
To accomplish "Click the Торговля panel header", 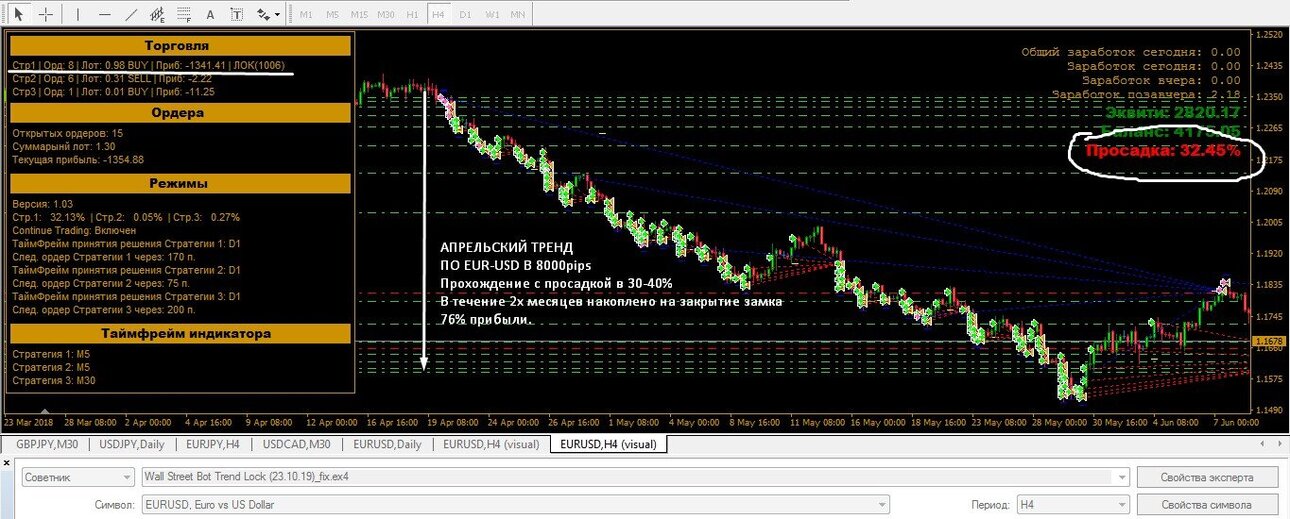I will (181, 46).
